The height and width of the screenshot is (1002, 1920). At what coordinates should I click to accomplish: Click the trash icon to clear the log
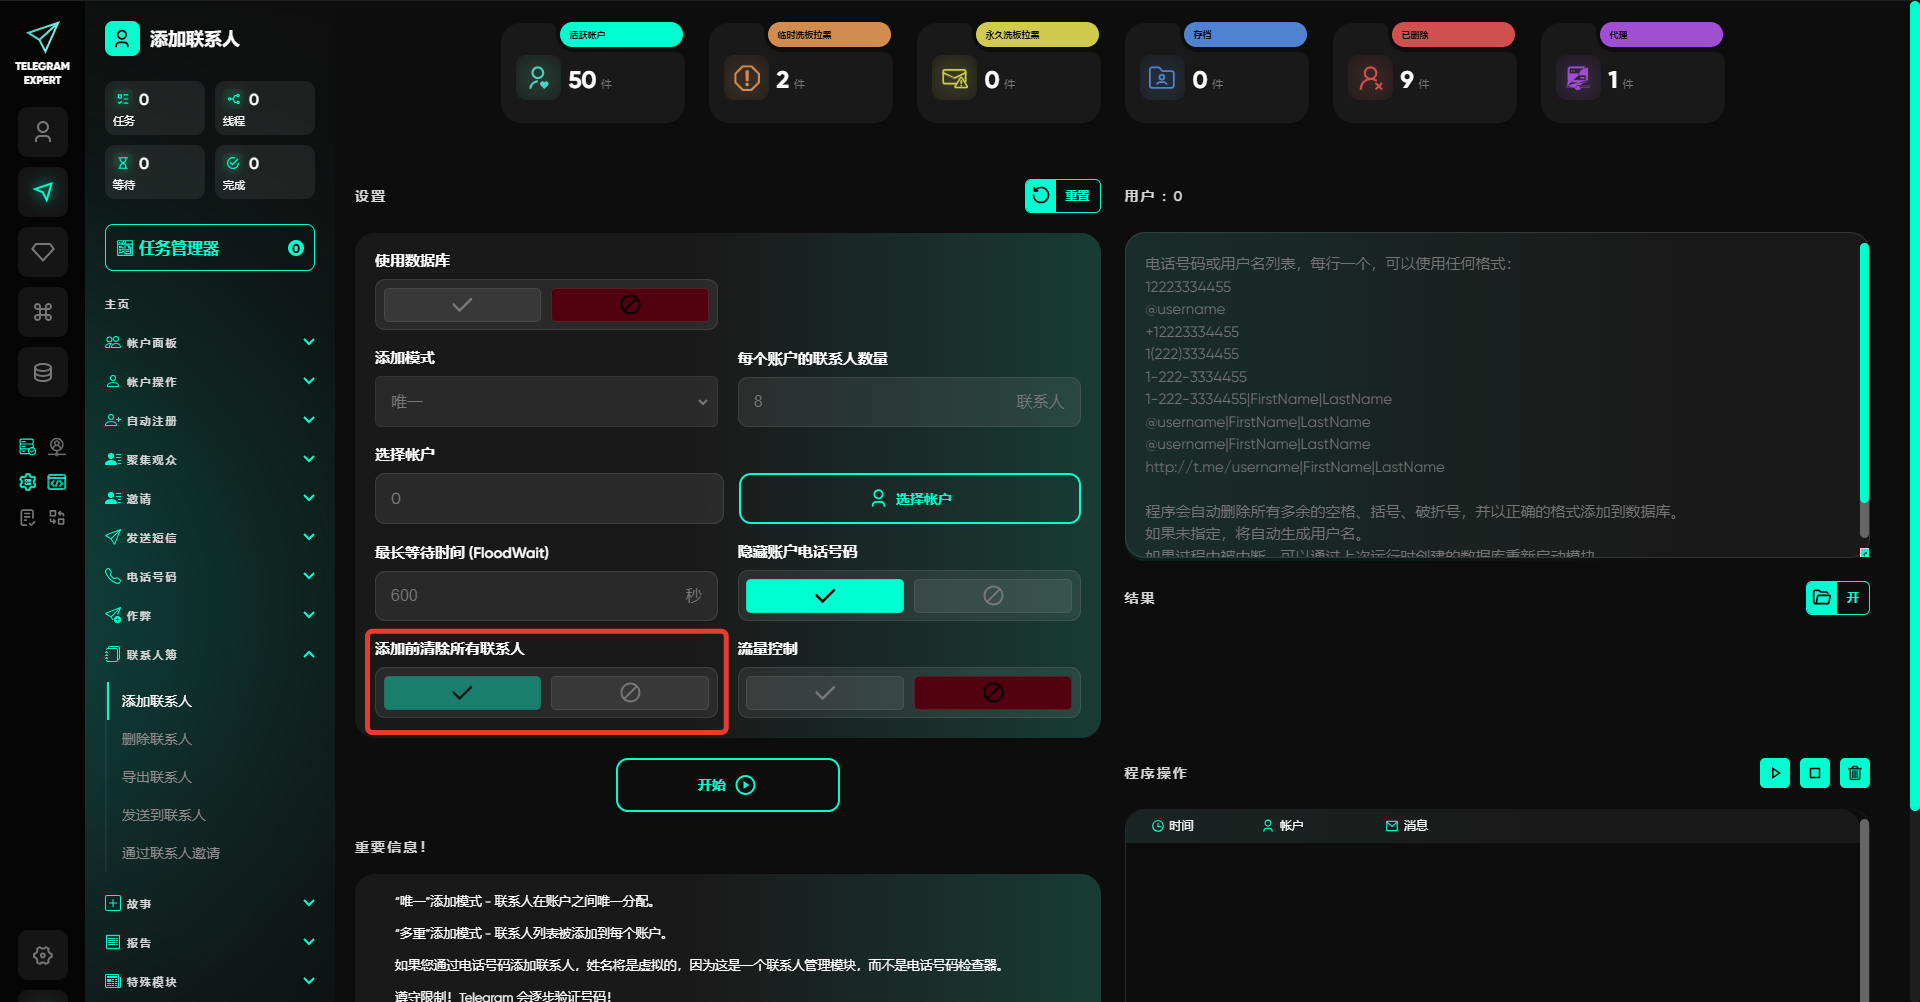(1854, 773)
